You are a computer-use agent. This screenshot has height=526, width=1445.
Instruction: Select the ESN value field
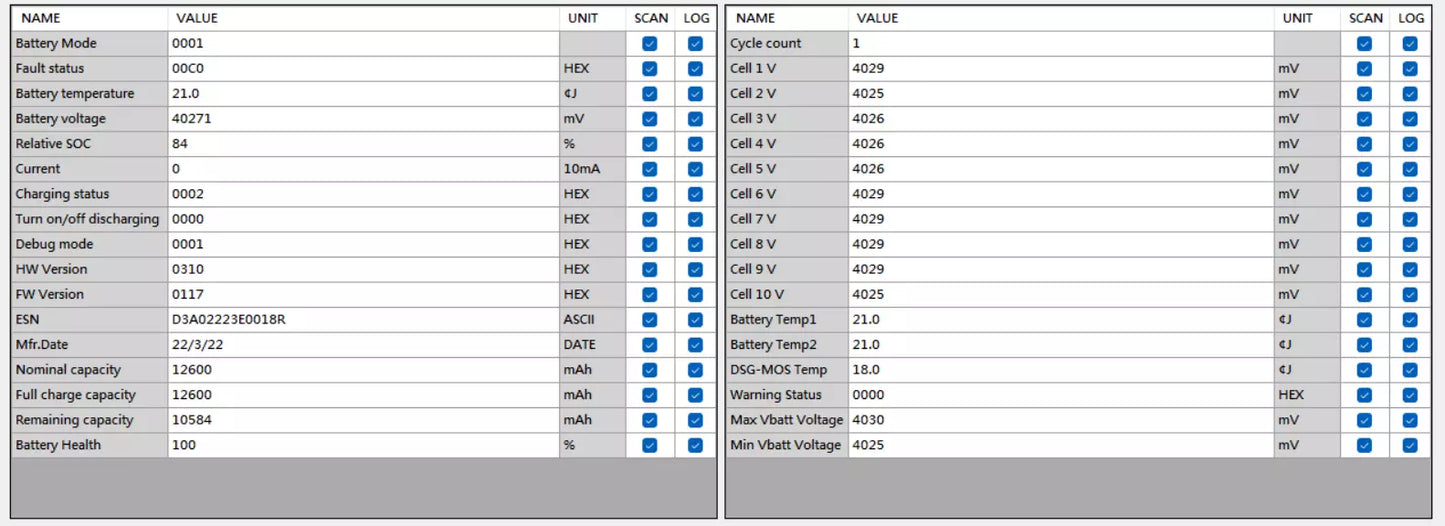pos(363,320)
